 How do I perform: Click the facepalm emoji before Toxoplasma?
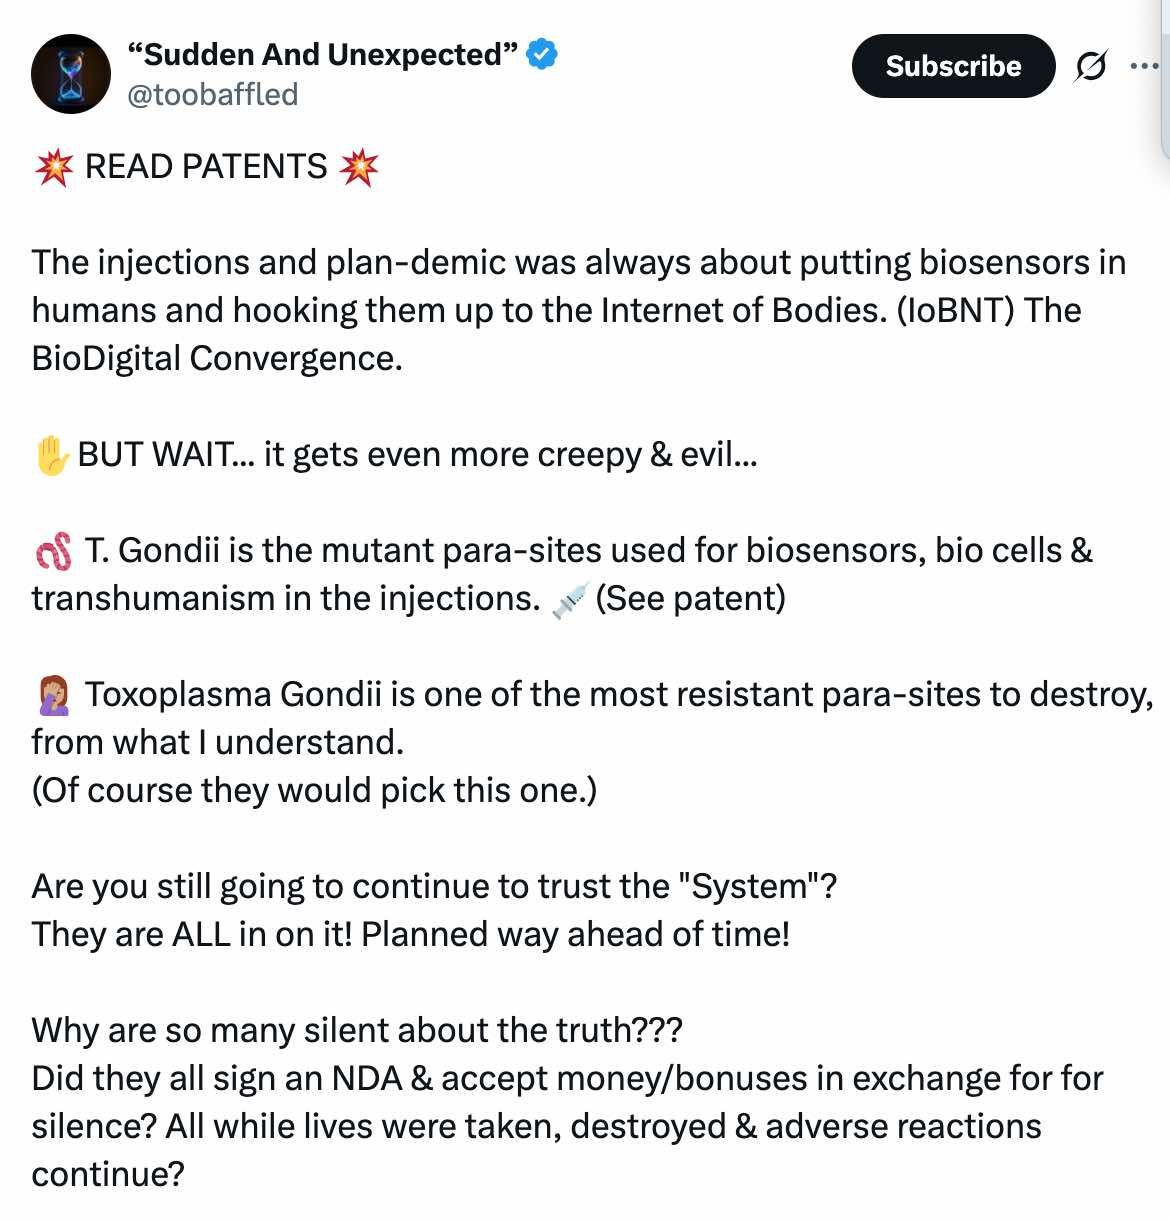click(53, 695)
